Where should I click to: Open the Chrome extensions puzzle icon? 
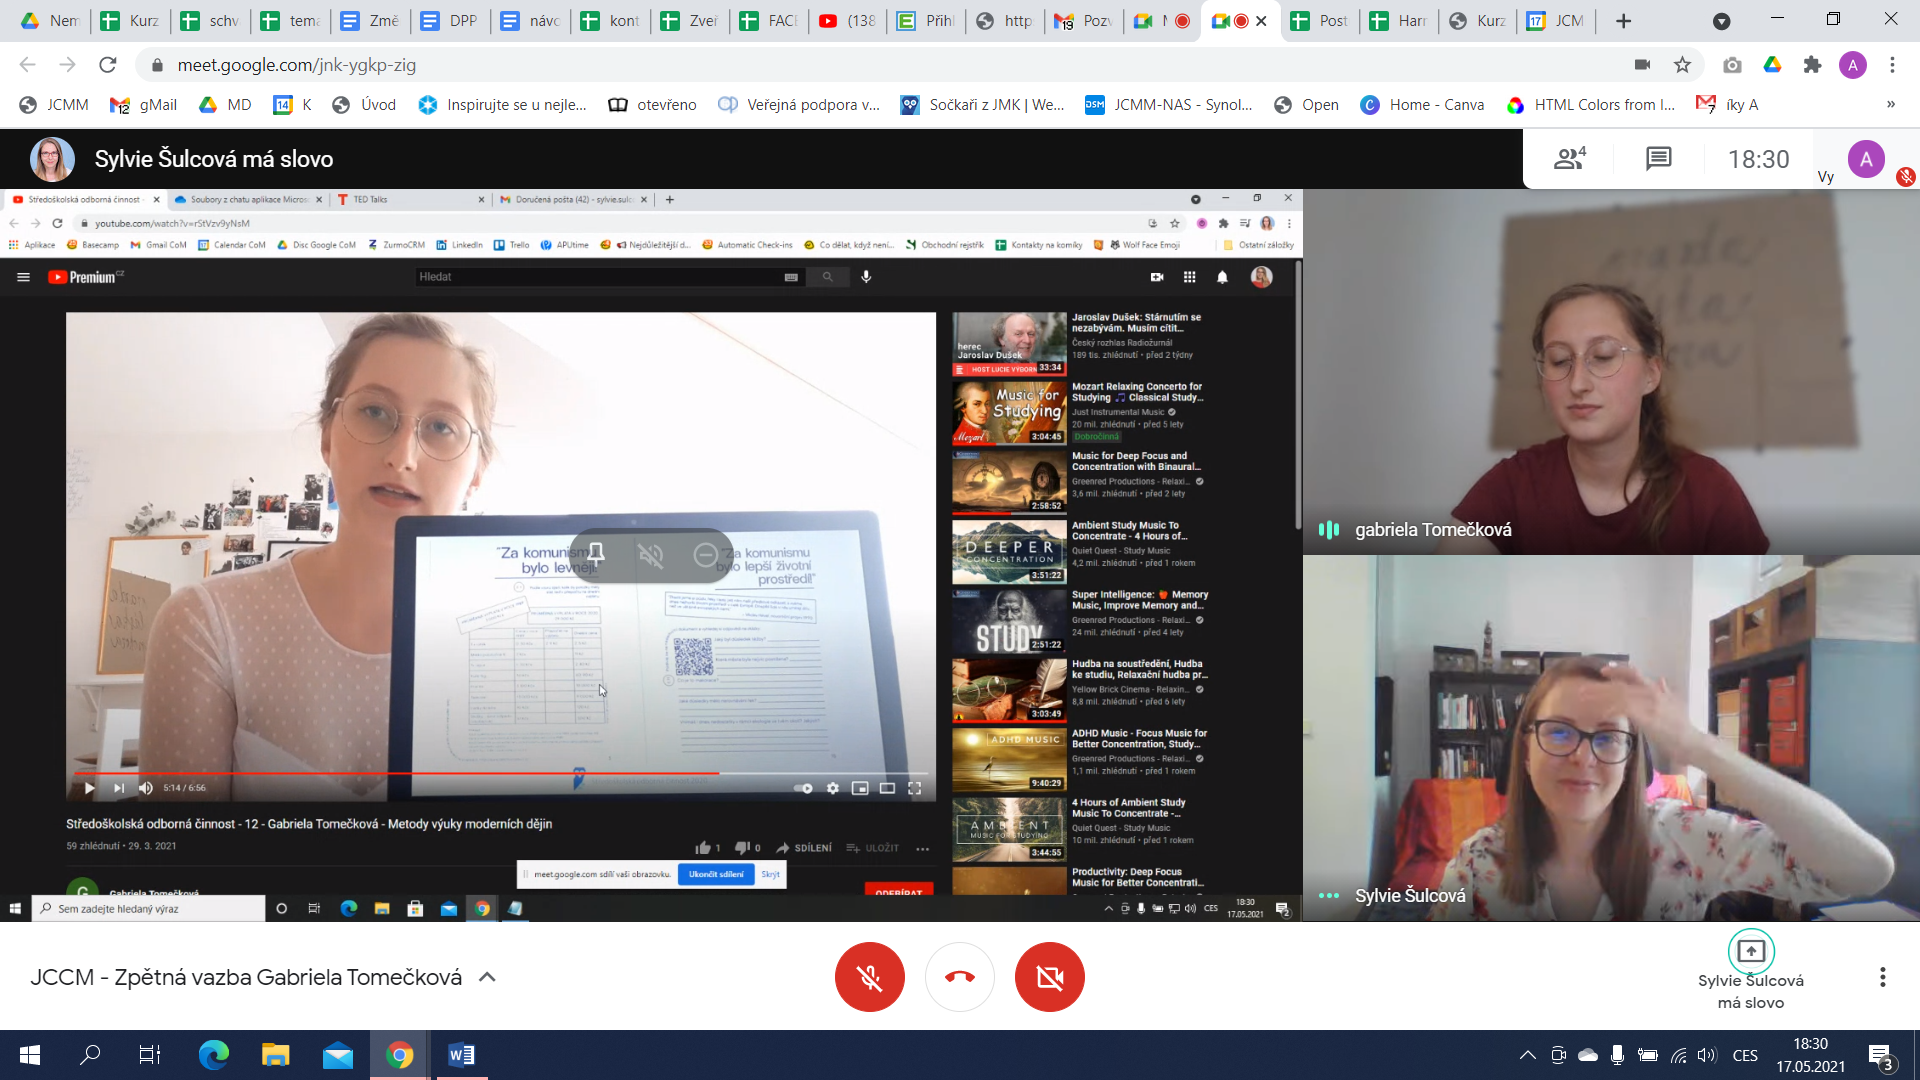pos(1812,65)
